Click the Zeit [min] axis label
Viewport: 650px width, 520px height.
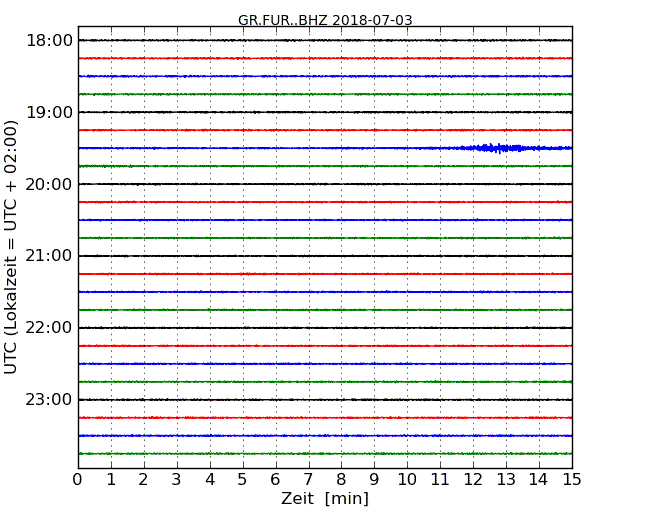point(325,498)
